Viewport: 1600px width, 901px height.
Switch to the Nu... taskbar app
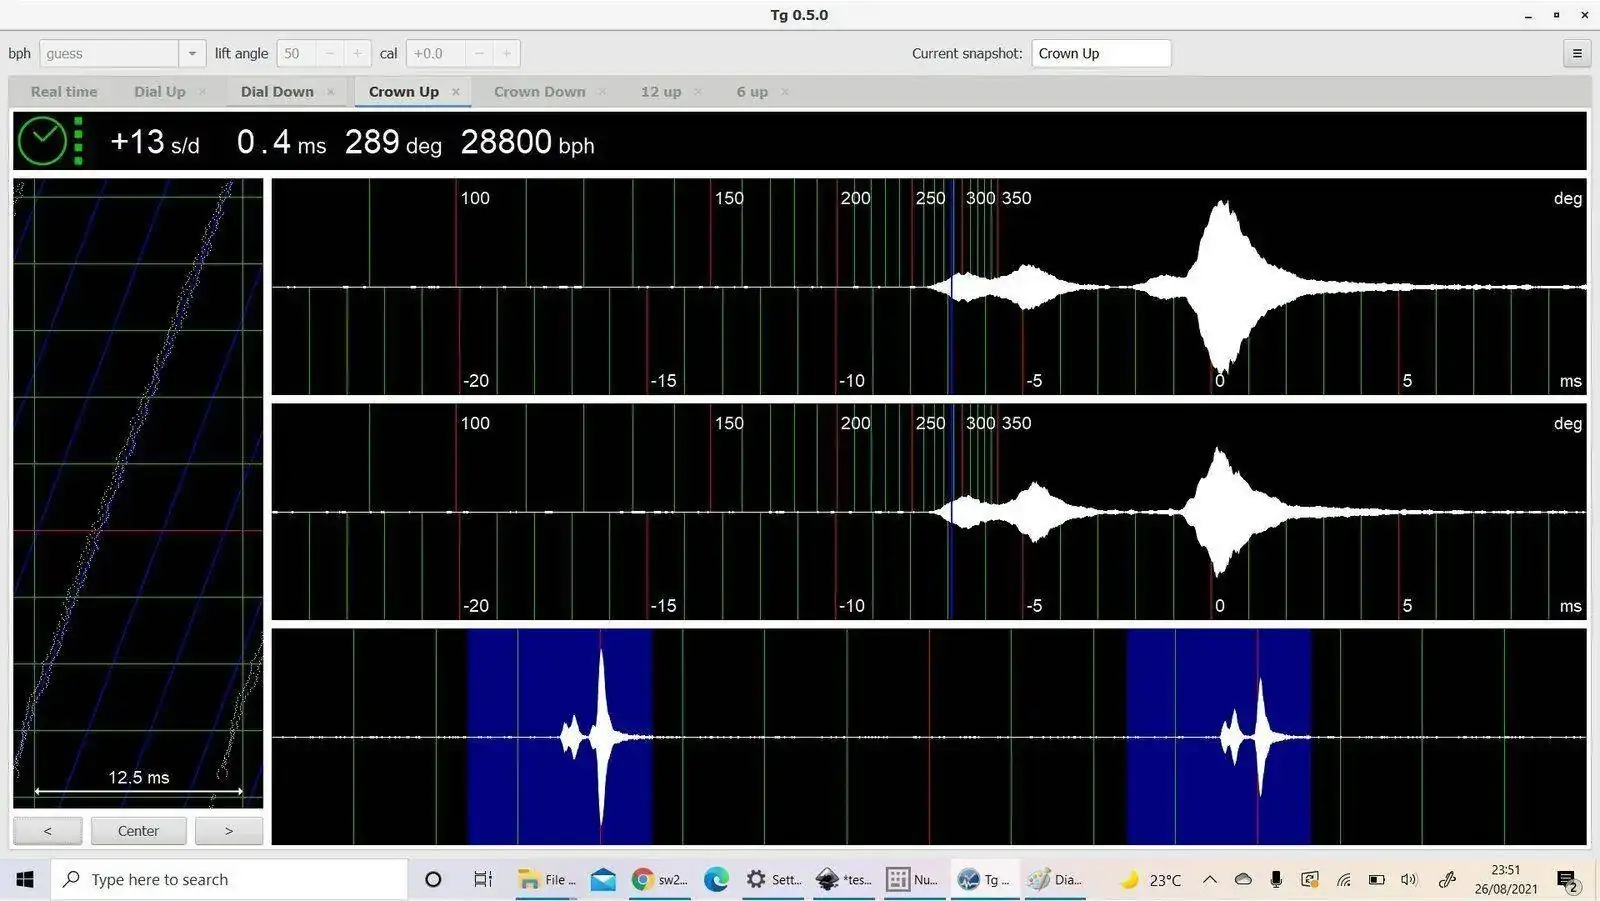click(913, 879)
